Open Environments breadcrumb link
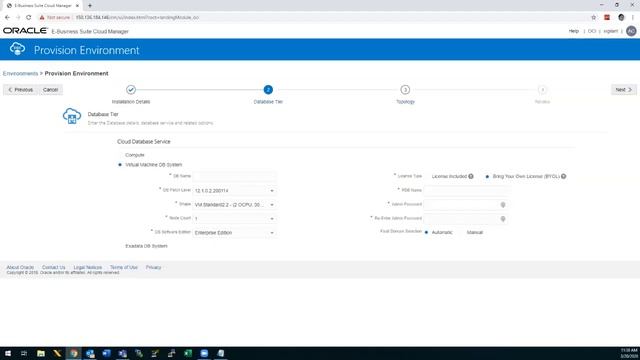This screenshot has height=360, width=640. pos(20,73)
